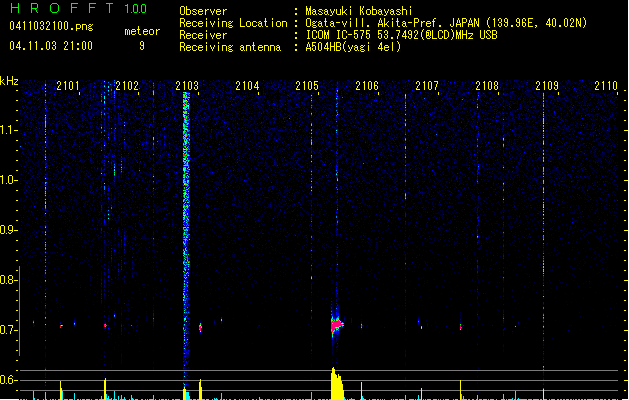The width and height of the screenshot is (629, 400).
Task: Click time marker 2108
Action: tap(487, 85)
